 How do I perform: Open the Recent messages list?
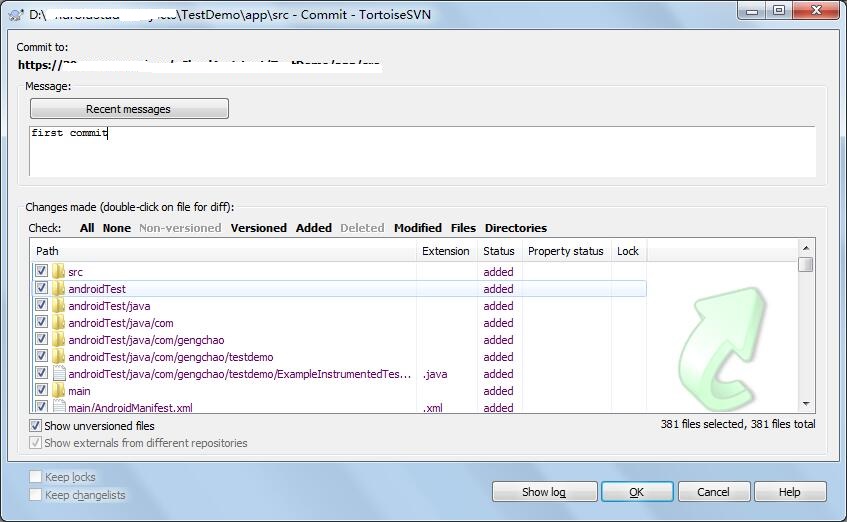click(x=129, y=109)
